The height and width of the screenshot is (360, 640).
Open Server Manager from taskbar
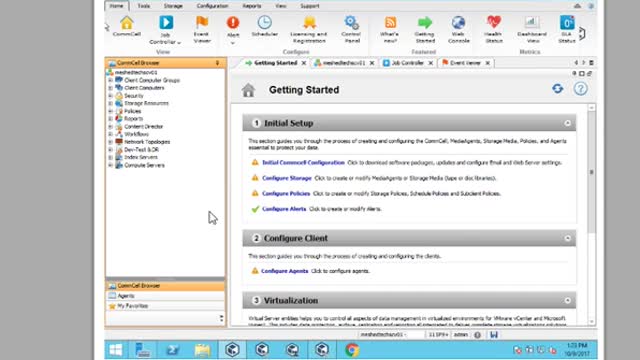[142, 350]
